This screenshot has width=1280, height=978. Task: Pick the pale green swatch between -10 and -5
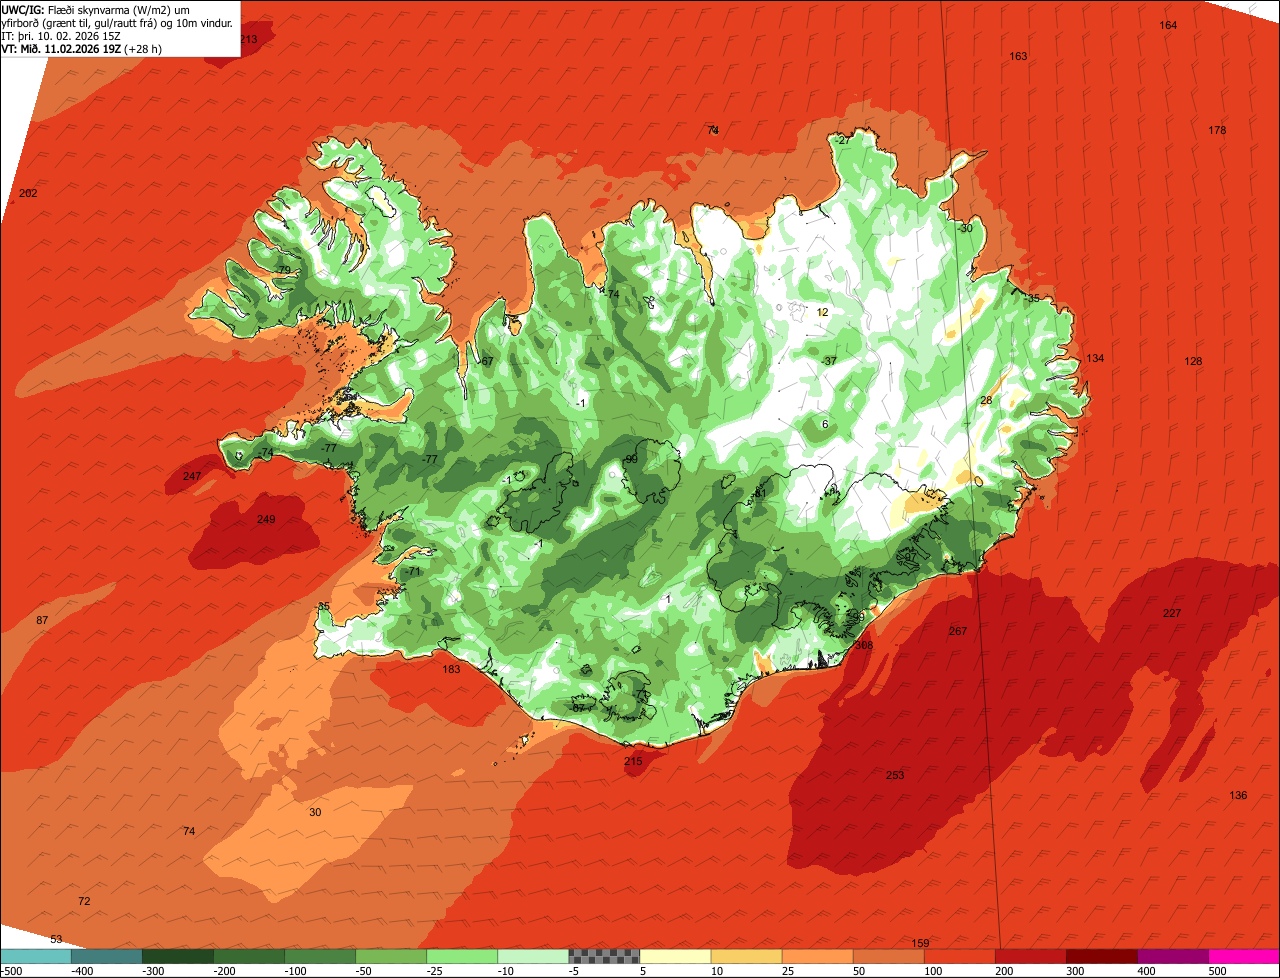coord(533,956)
